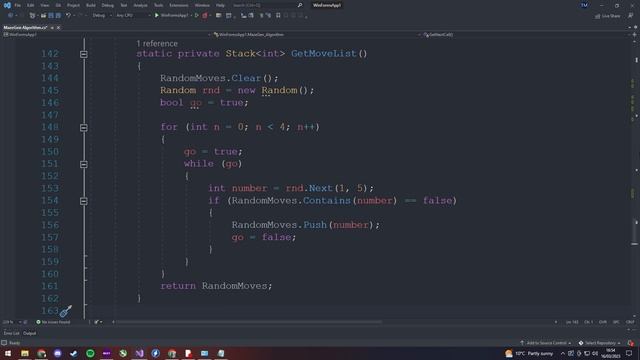
Task: Open the weather widget showing Partly sunny
Action: click(529, 353)
